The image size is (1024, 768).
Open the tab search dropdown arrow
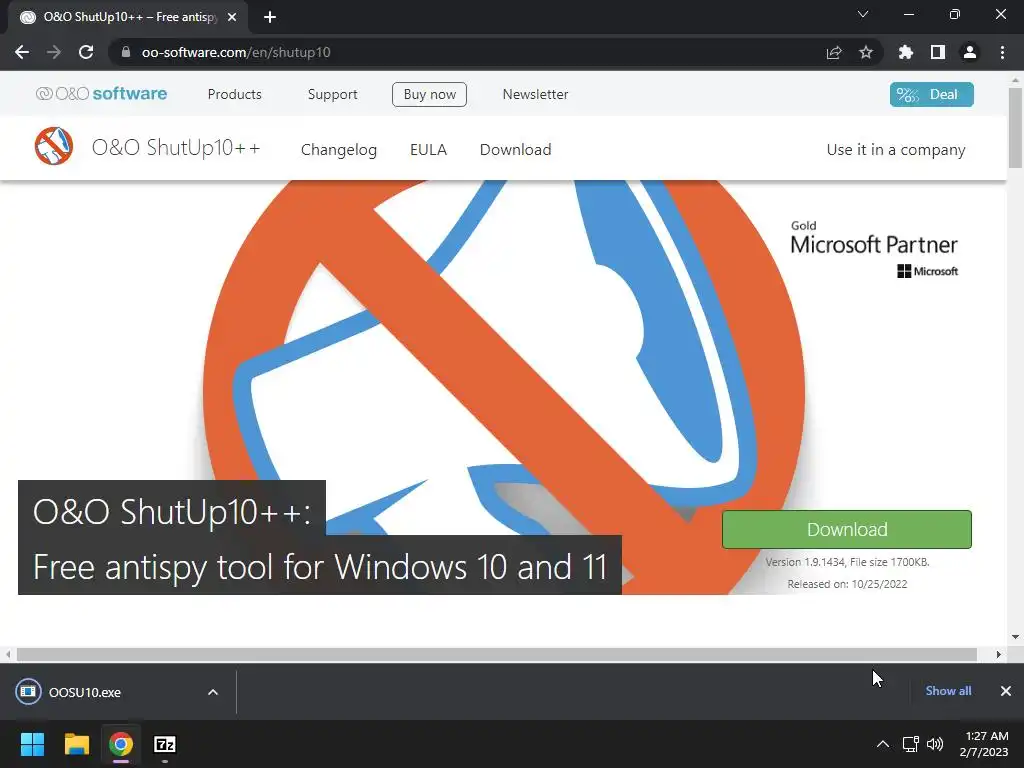[863, 14]
